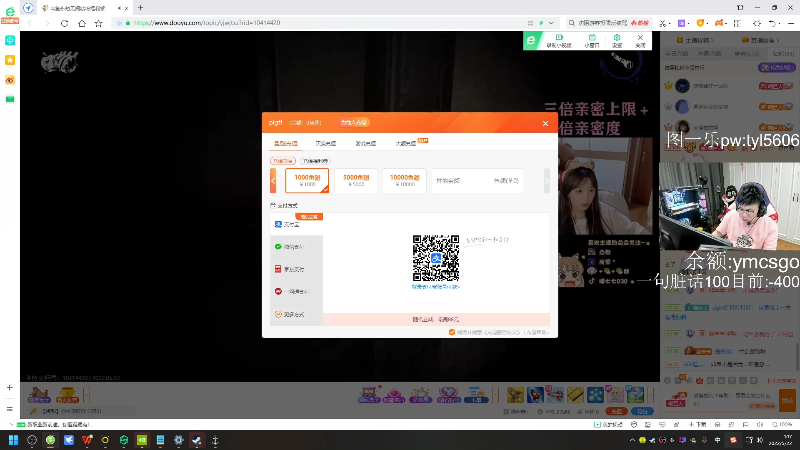Close the recharge dialog with the X
This screenshot has width=800, height=450.
545,123
